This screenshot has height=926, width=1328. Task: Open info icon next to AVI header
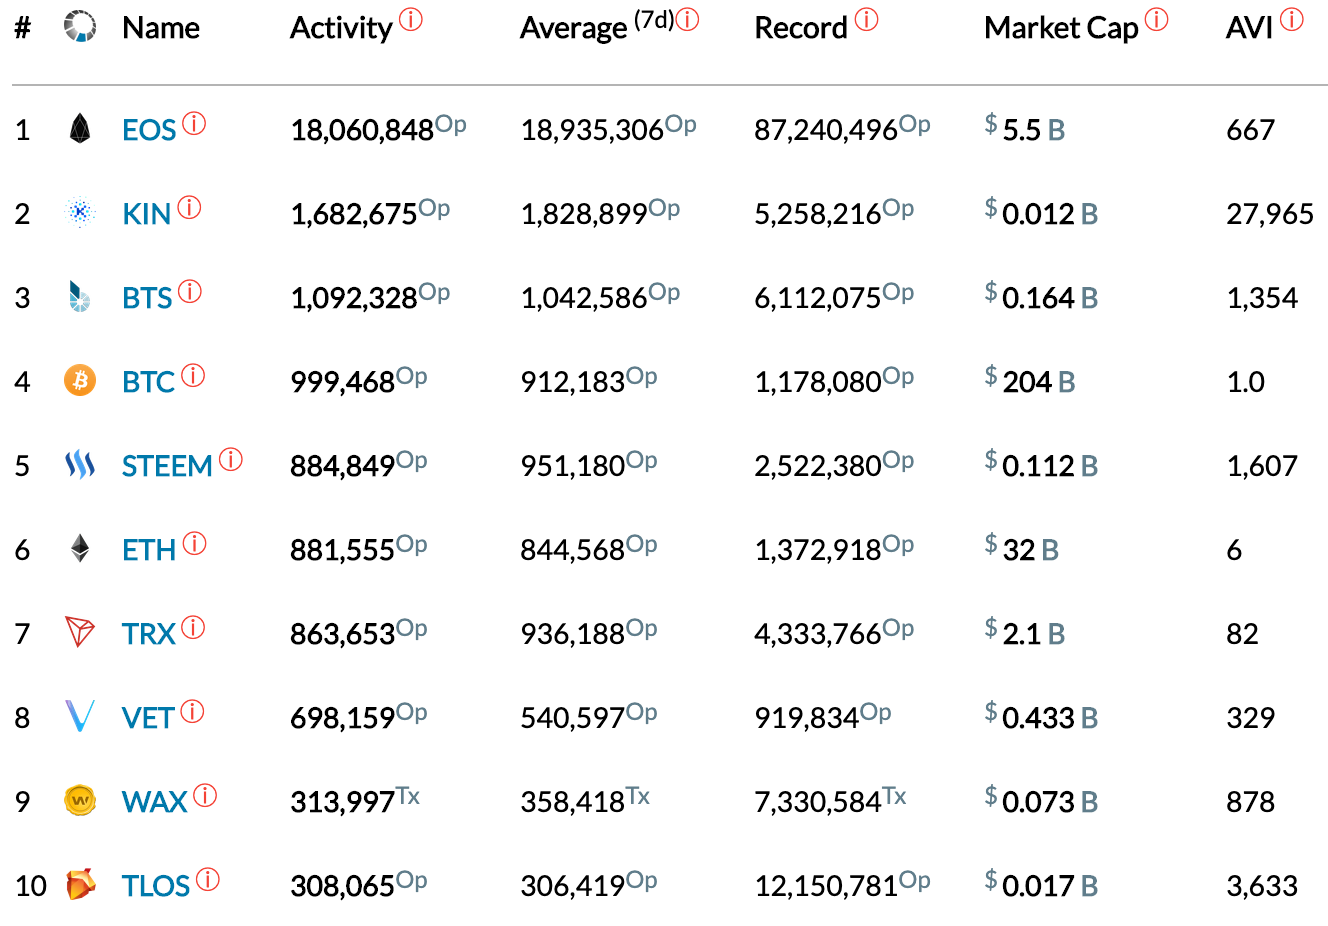[1292, 19]
